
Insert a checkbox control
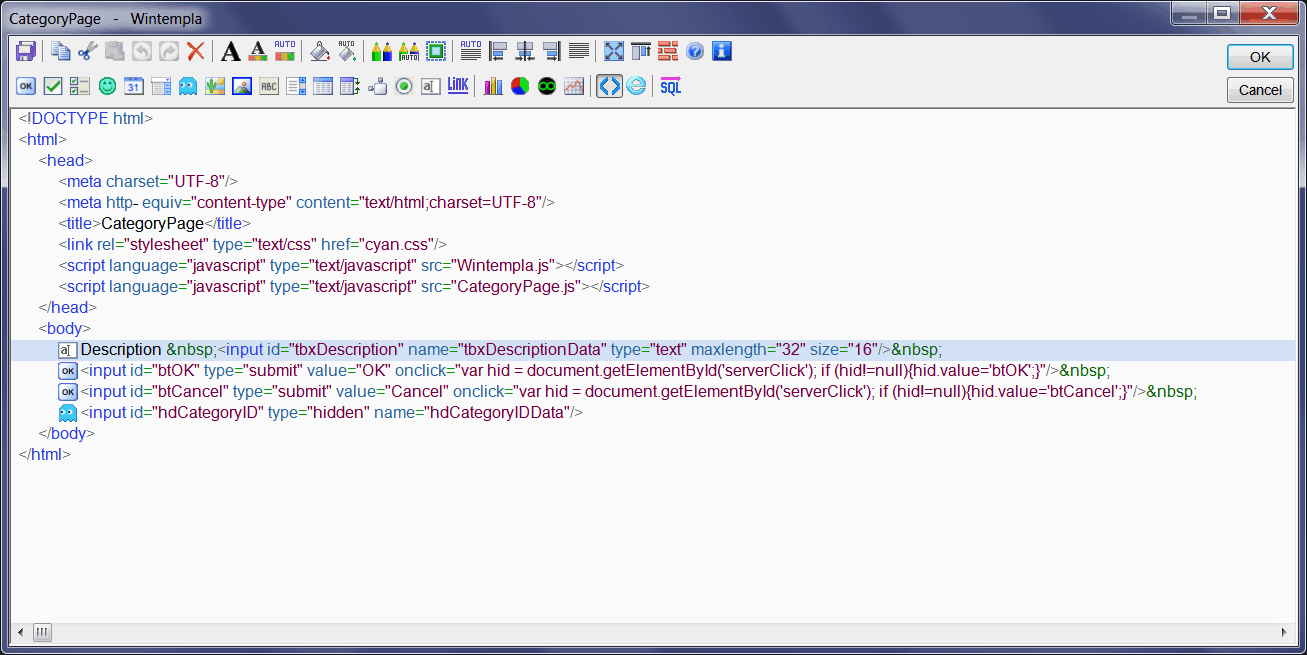(x=53, y=86)
